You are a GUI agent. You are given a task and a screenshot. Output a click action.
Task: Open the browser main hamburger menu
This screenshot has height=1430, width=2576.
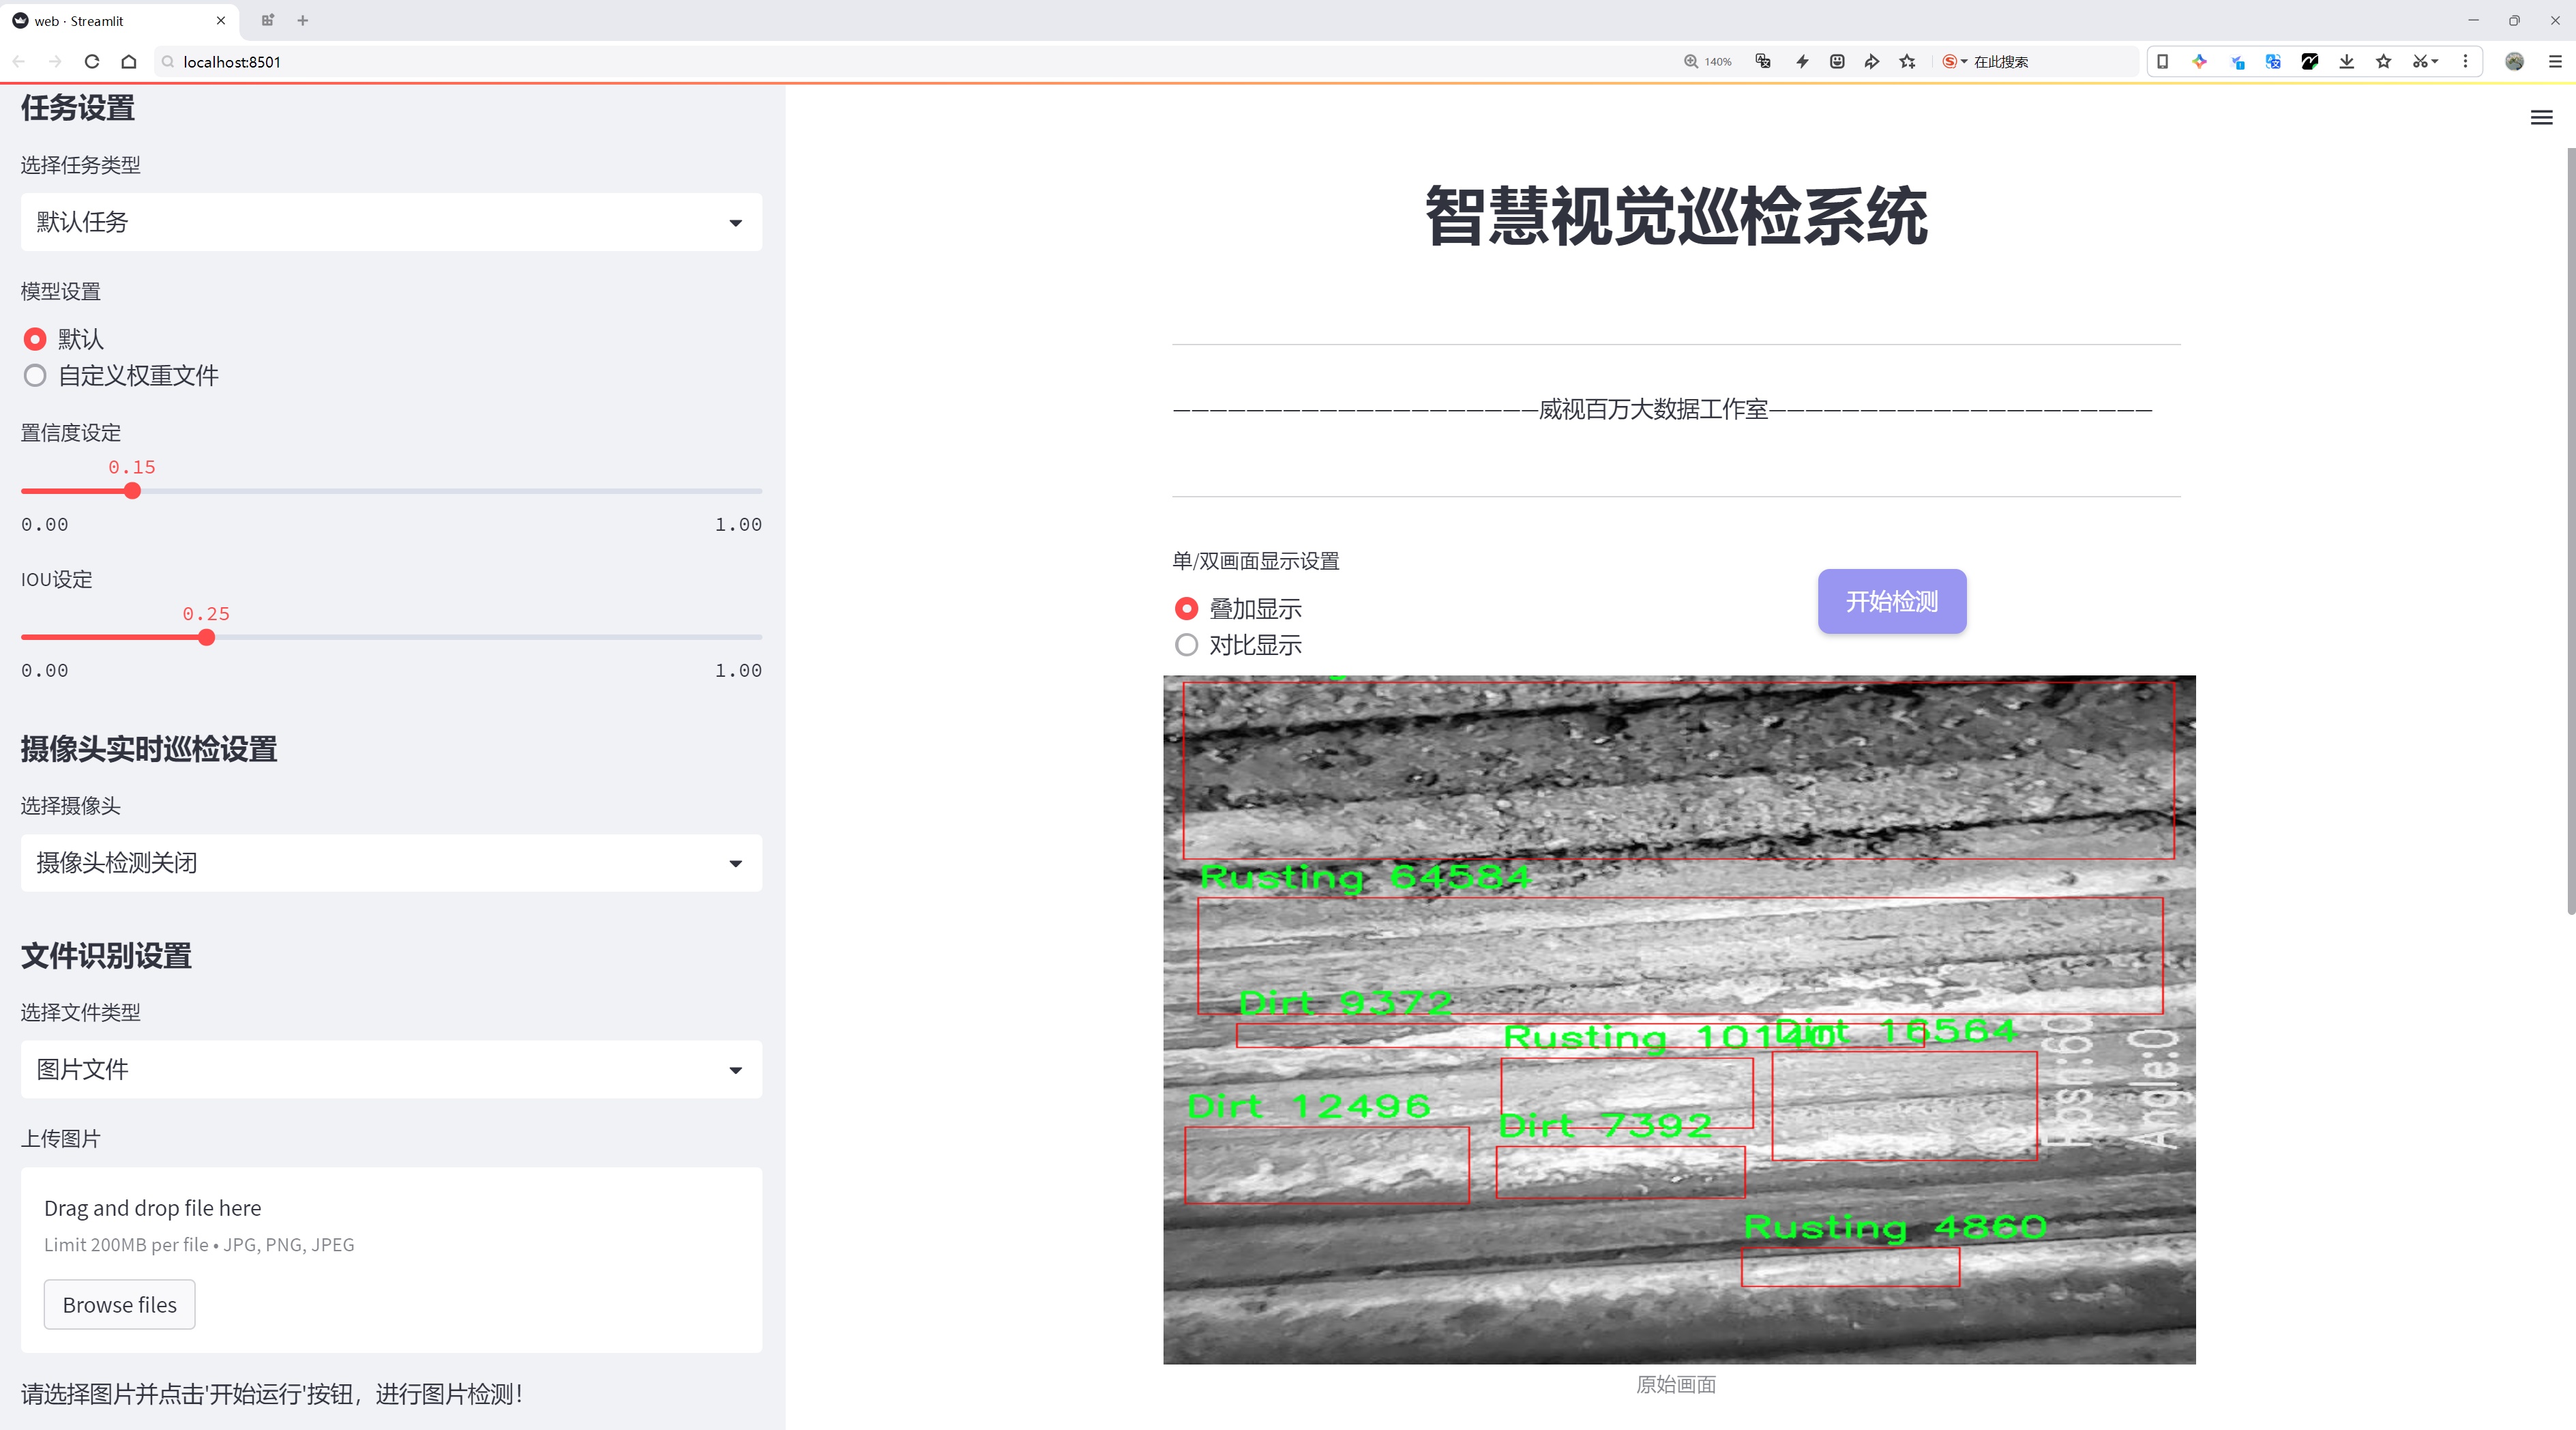pyautogui.click(x=2555, y=61)
